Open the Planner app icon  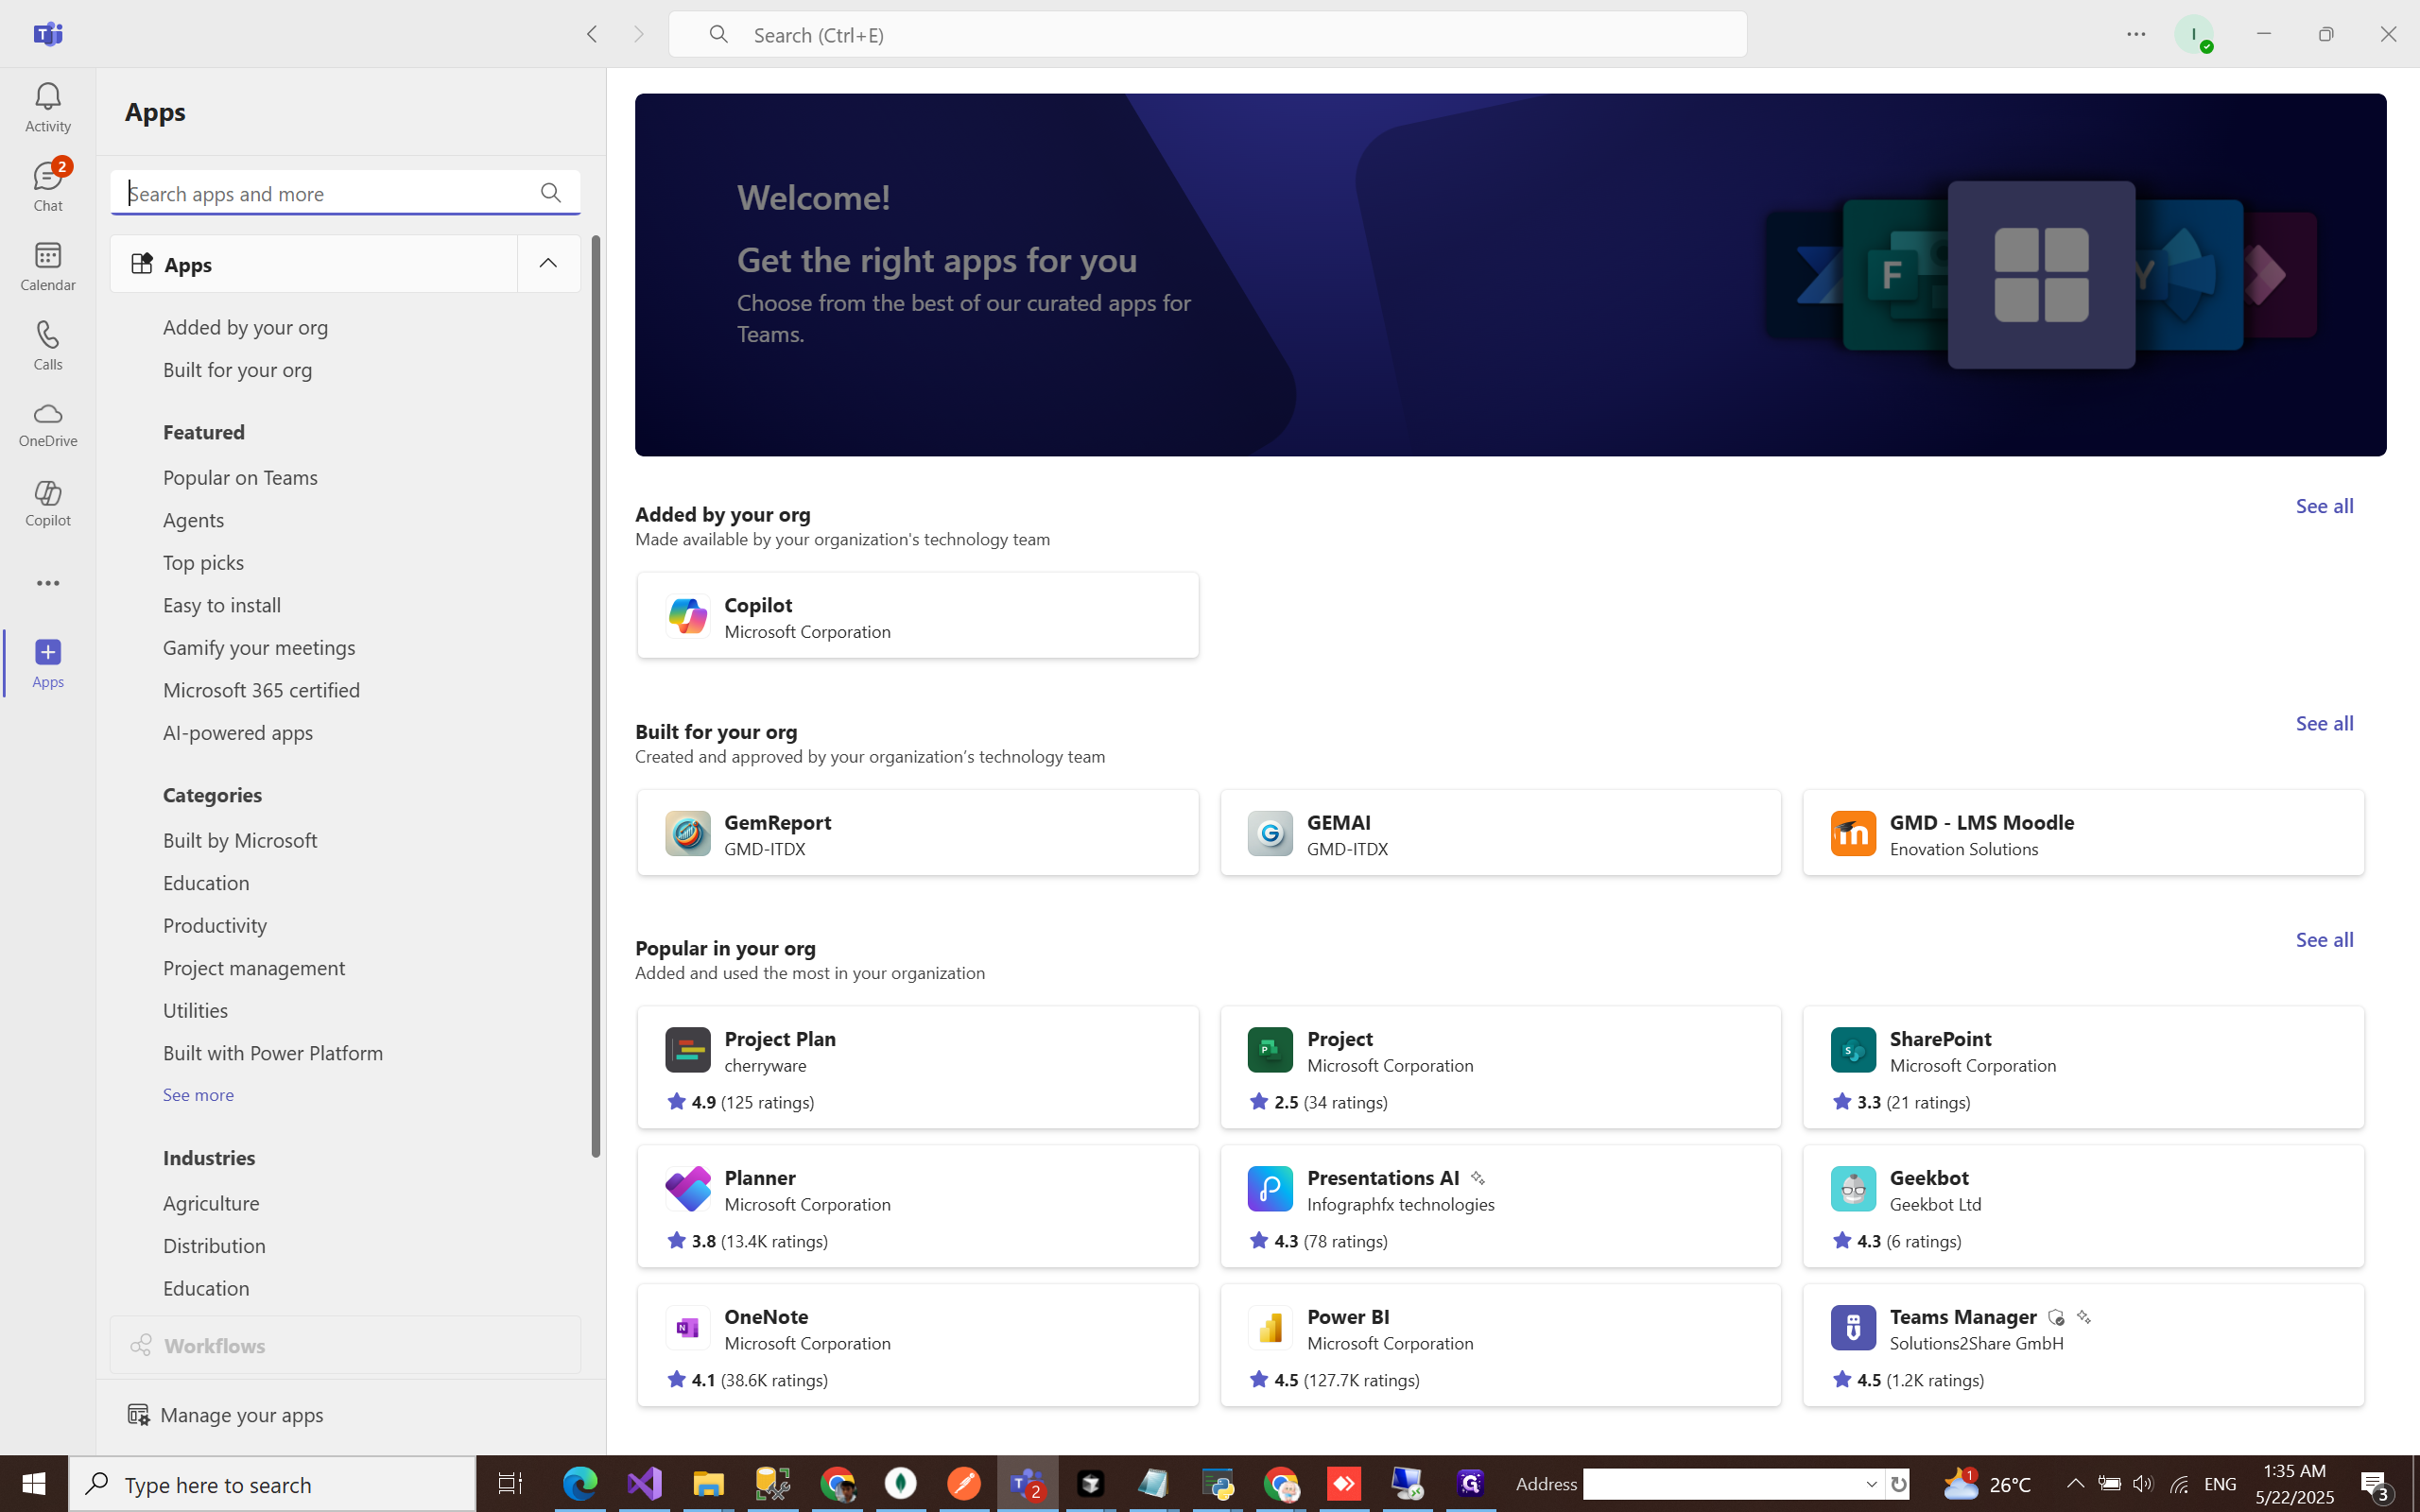[688, 1189]
